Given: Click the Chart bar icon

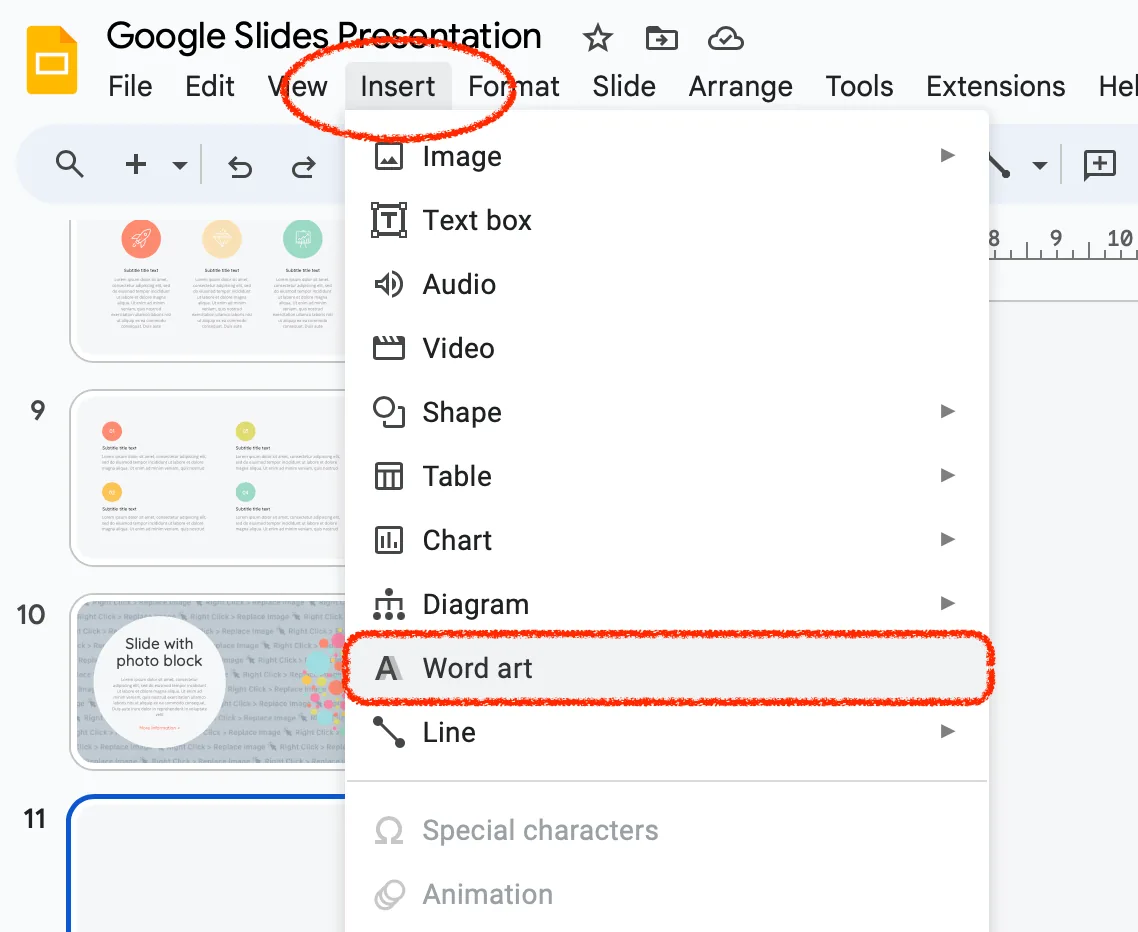Looking at the screenshot, I should click(x=389, y=540).
